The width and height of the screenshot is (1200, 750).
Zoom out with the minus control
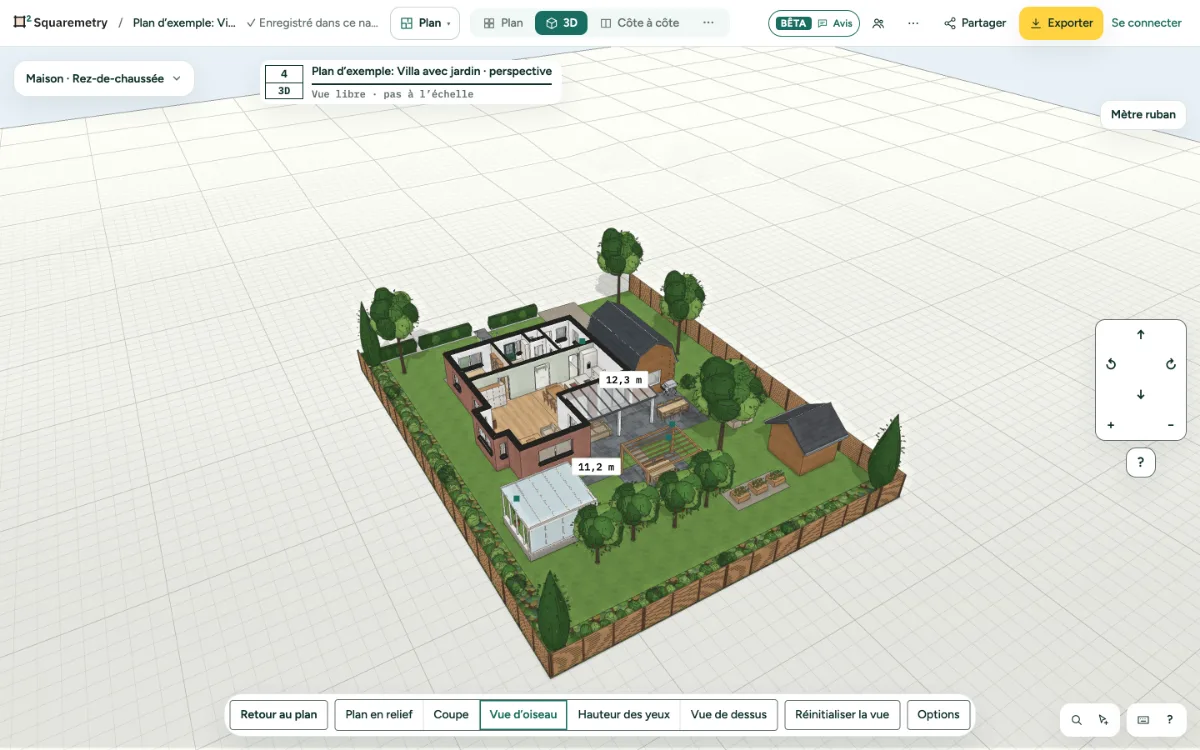(1171, 425)
